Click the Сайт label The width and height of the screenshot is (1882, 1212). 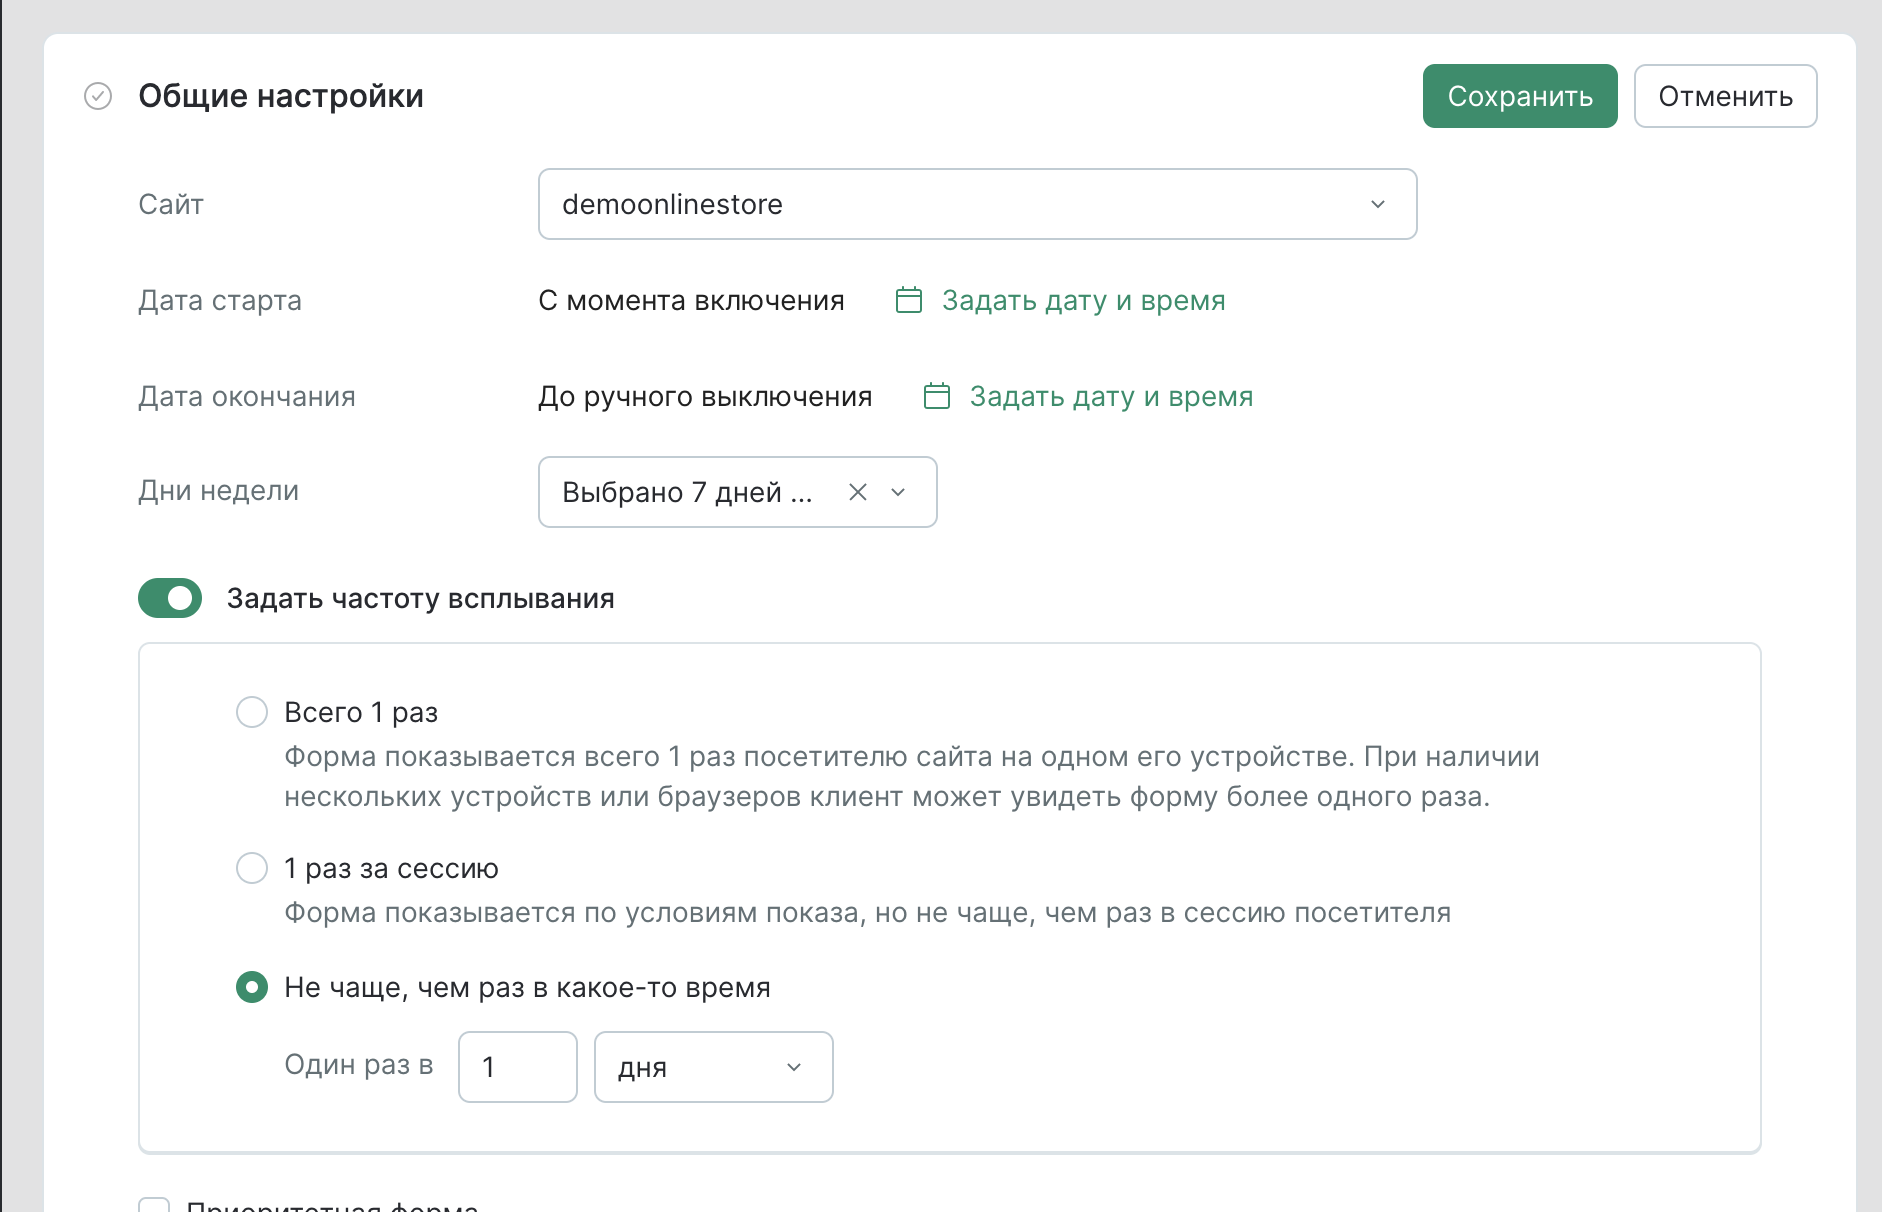pos(171,204)
